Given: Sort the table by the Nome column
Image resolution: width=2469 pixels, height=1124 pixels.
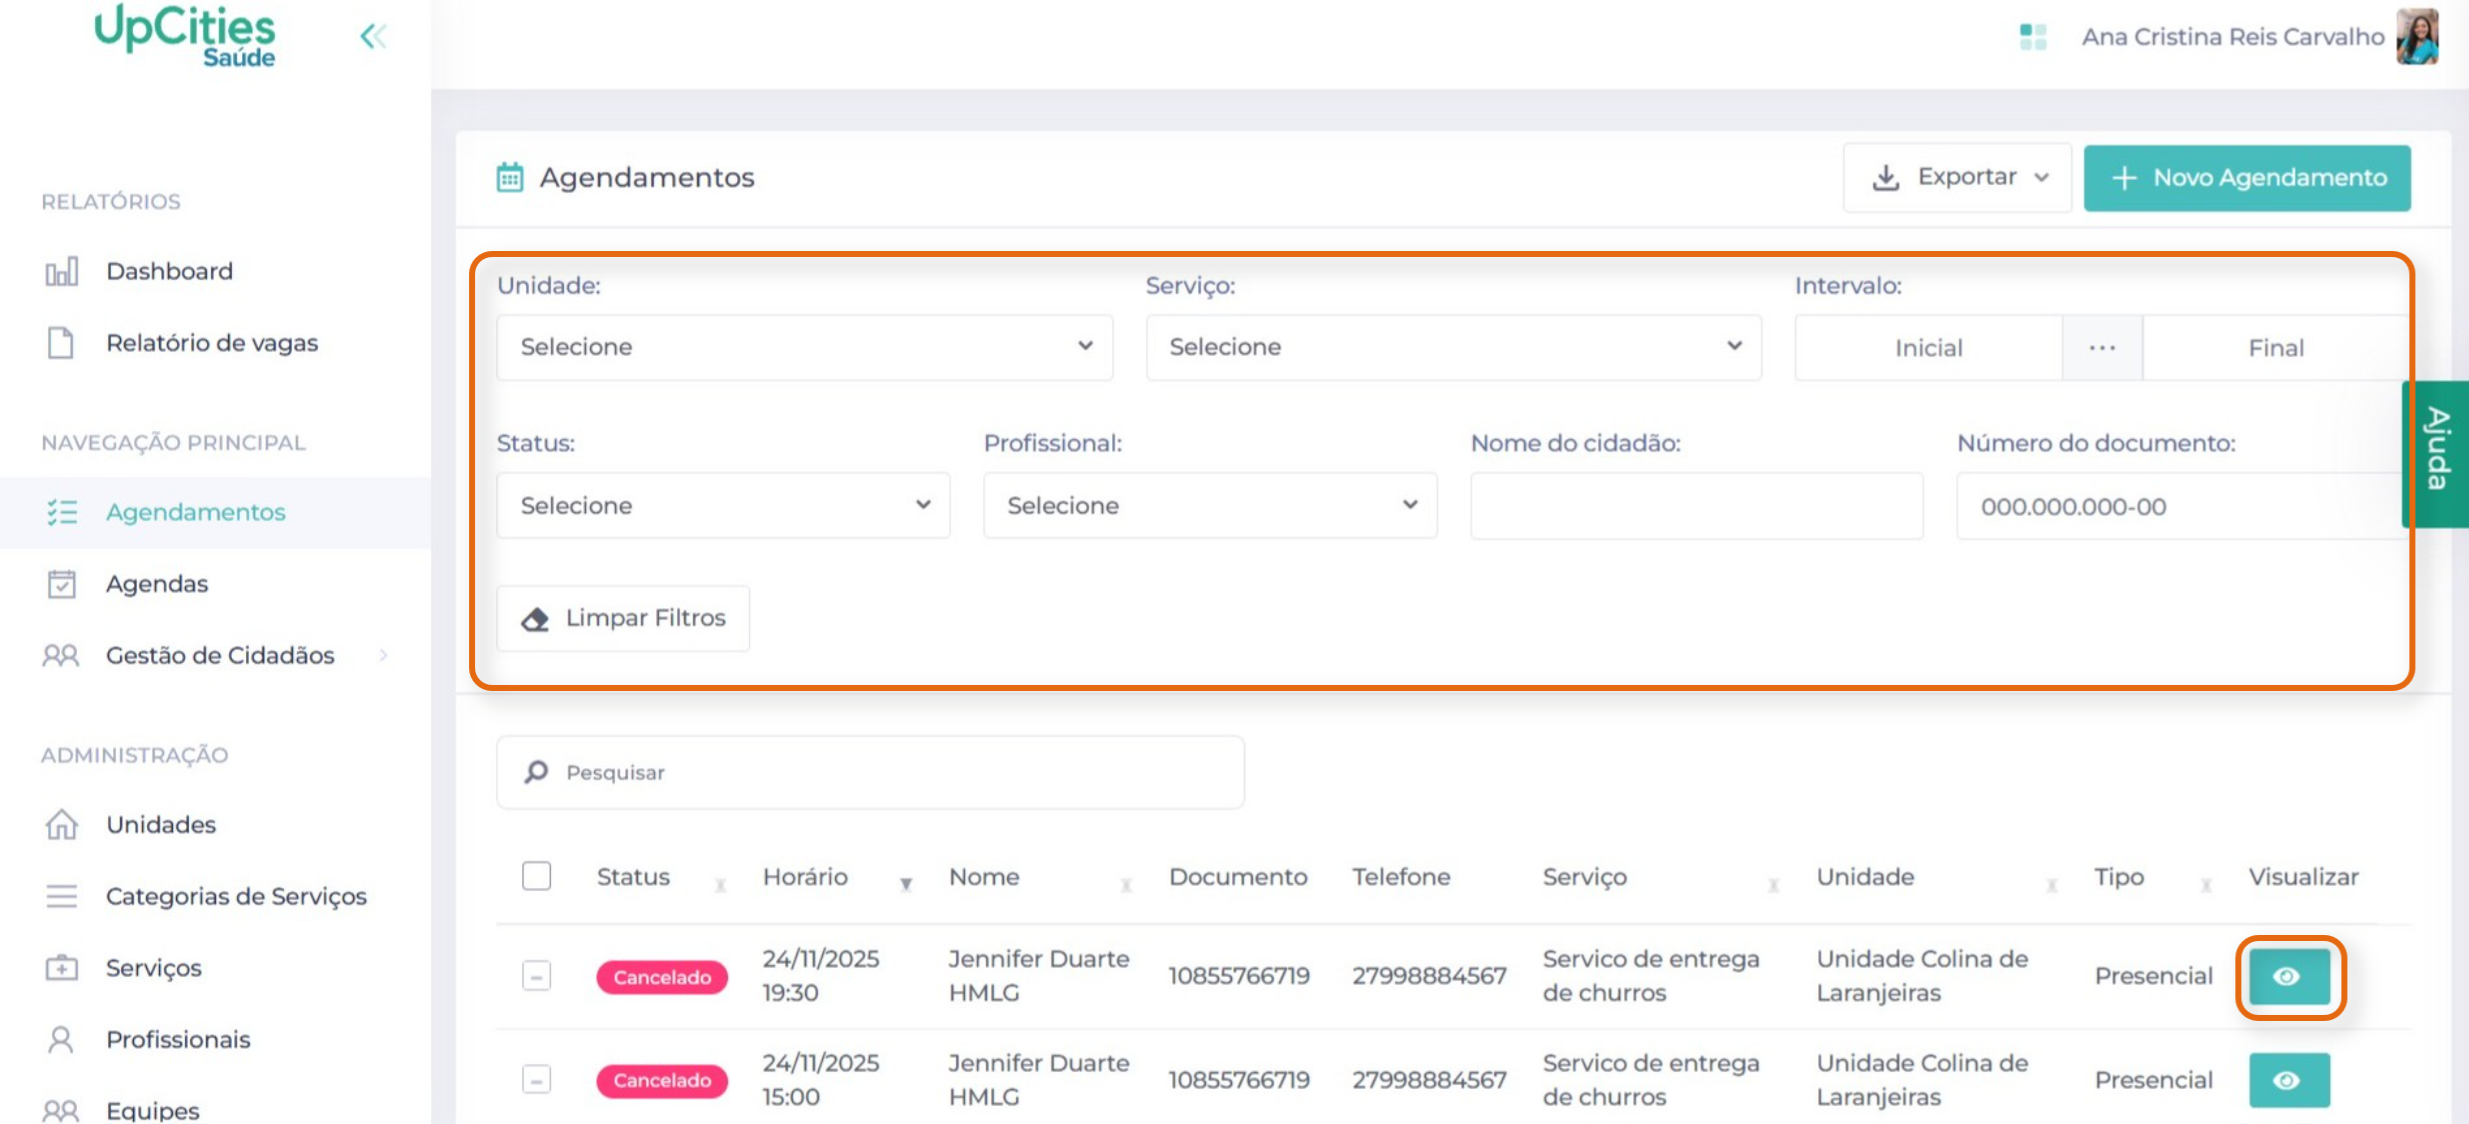Looking at the screenshot, I should tap(1126, 884).
